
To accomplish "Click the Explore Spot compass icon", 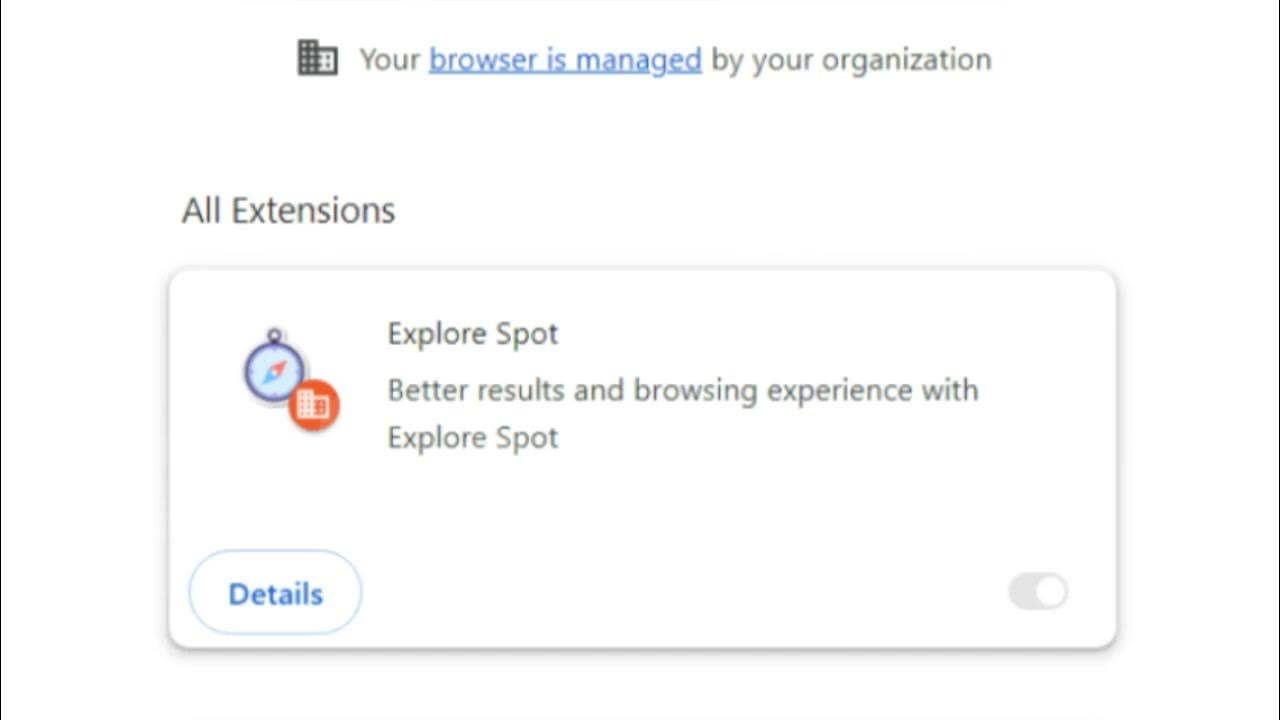I will click(x=274, y=370).
